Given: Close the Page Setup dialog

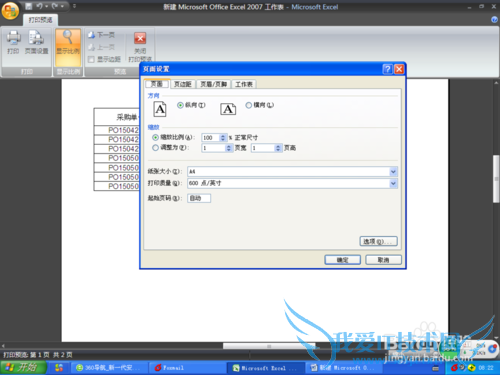Looking at the screenshot, I should click(x=399, y=69).
